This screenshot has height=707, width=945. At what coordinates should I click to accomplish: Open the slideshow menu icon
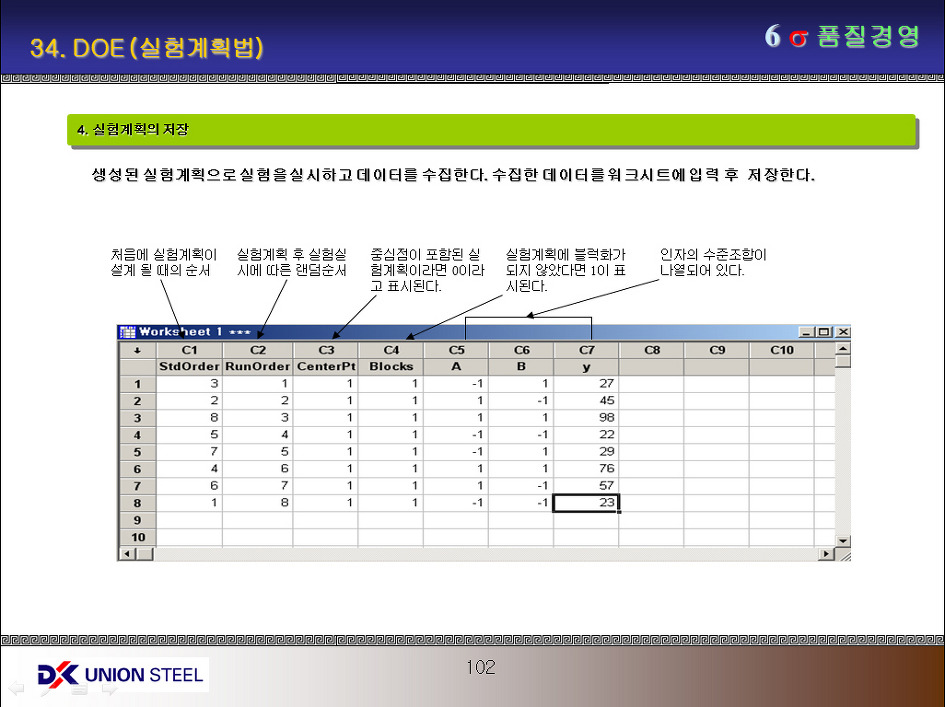[80, 688]
